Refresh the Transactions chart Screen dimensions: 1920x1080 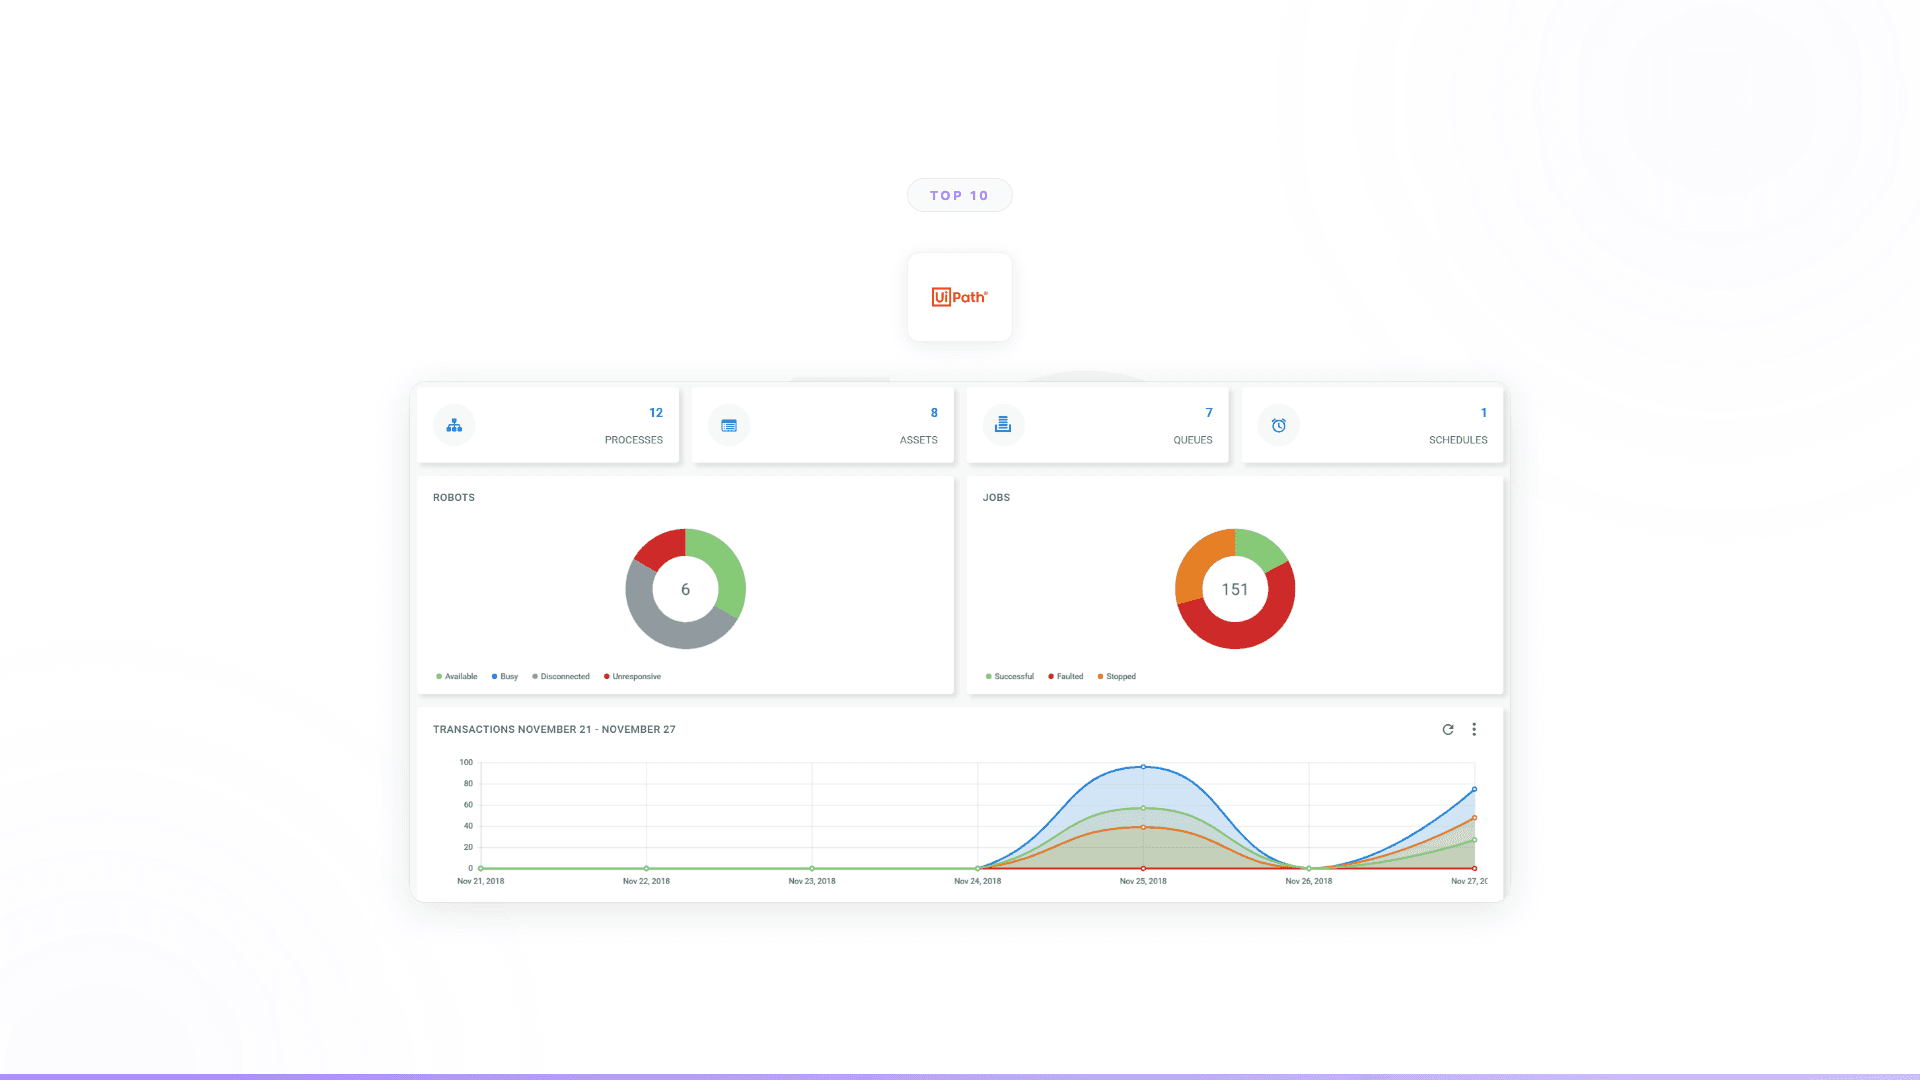(1447, 729)
